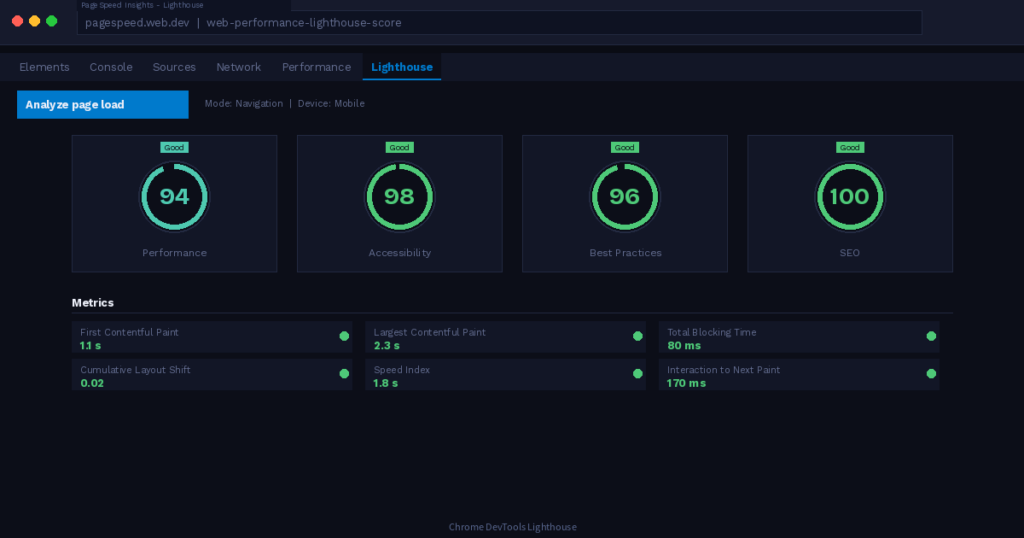Image resolution: width=1024 pixels, height=538 pixels.
Task: Click green indicator next to Cumulative Layout Shift
Action: coord(344,374)
